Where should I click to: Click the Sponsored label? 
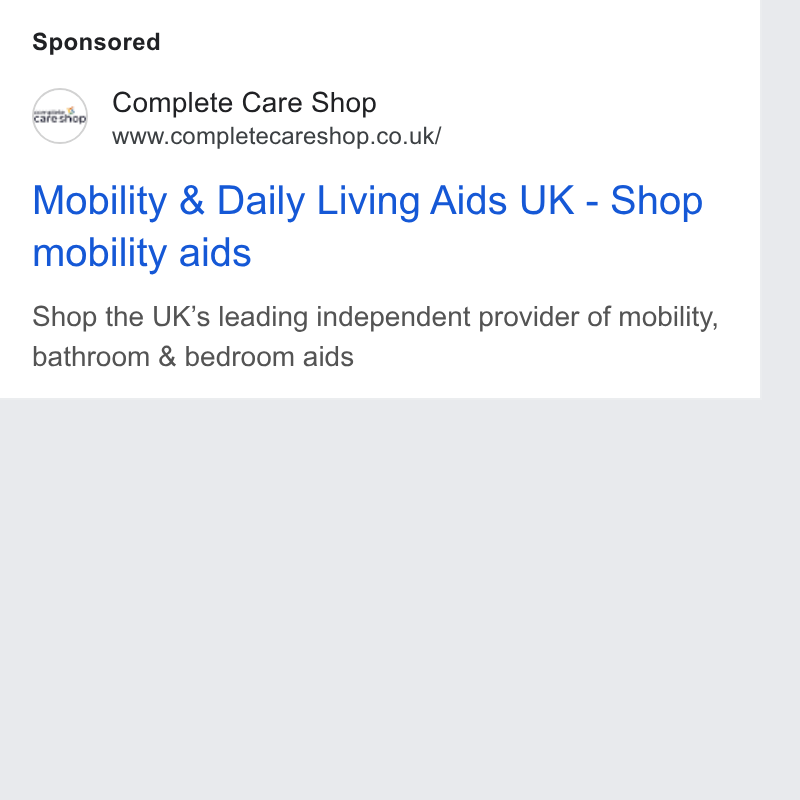[x=96, y=42]
